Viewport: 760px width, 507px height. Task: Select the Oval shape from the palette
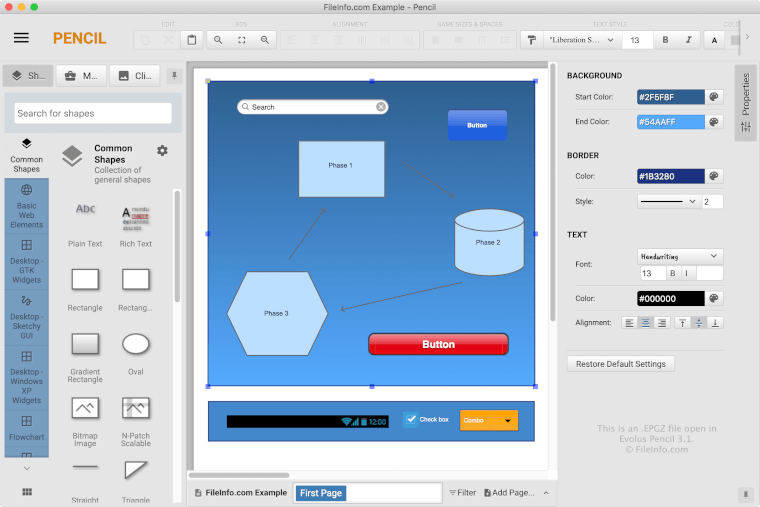136,344
